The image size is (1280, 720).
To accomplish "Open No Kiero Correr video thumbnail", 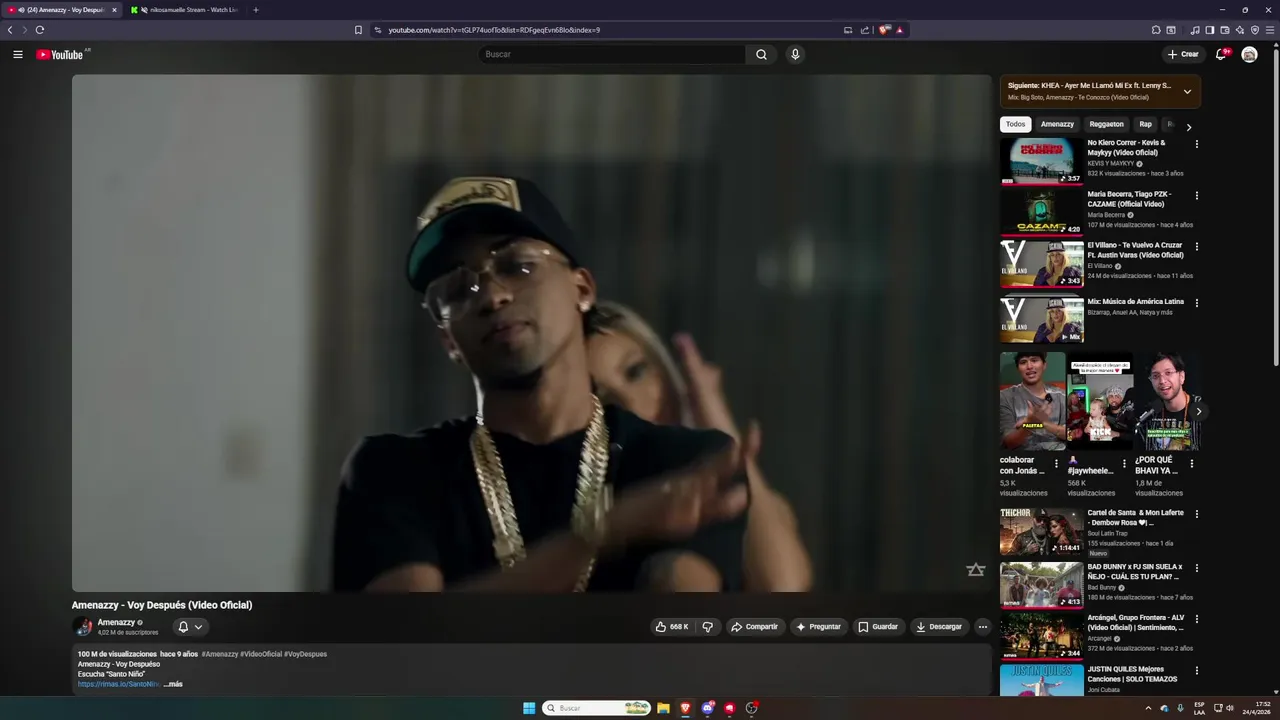I will [1041, 161].
